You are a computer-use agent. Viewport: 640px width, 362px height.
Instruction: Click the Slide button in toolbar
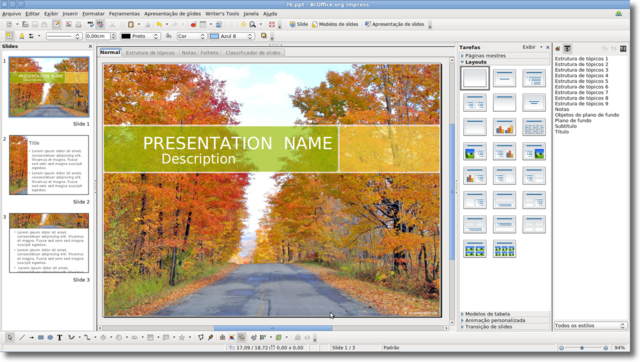click(x=298, y=24)
